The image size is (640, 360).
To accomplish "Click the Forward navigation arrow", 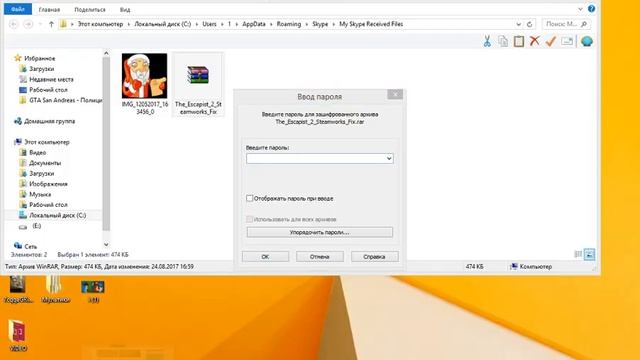I will pos(28,24).
